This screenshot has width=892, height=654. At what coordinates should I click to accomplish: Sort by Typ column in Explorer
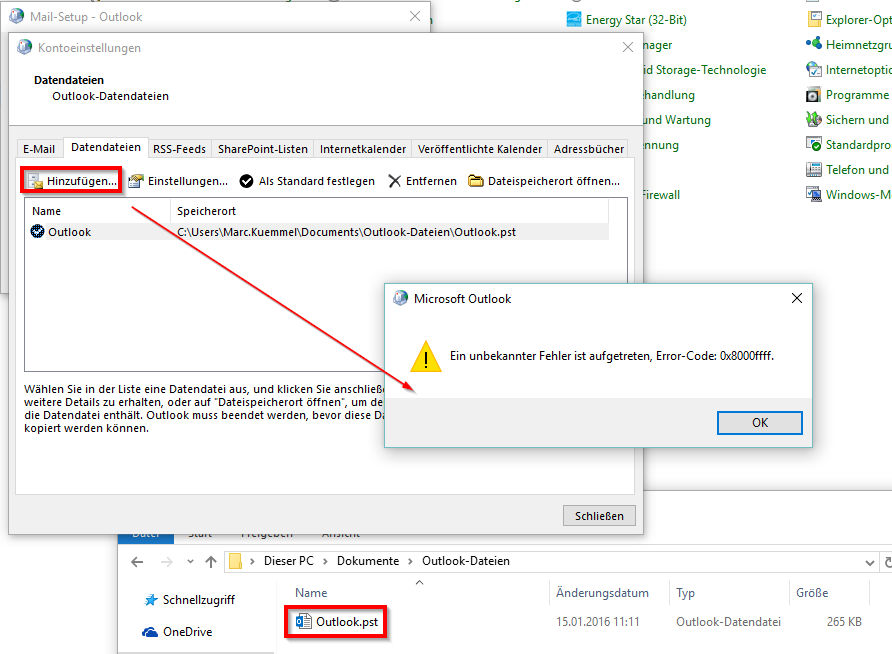point(685,593)
